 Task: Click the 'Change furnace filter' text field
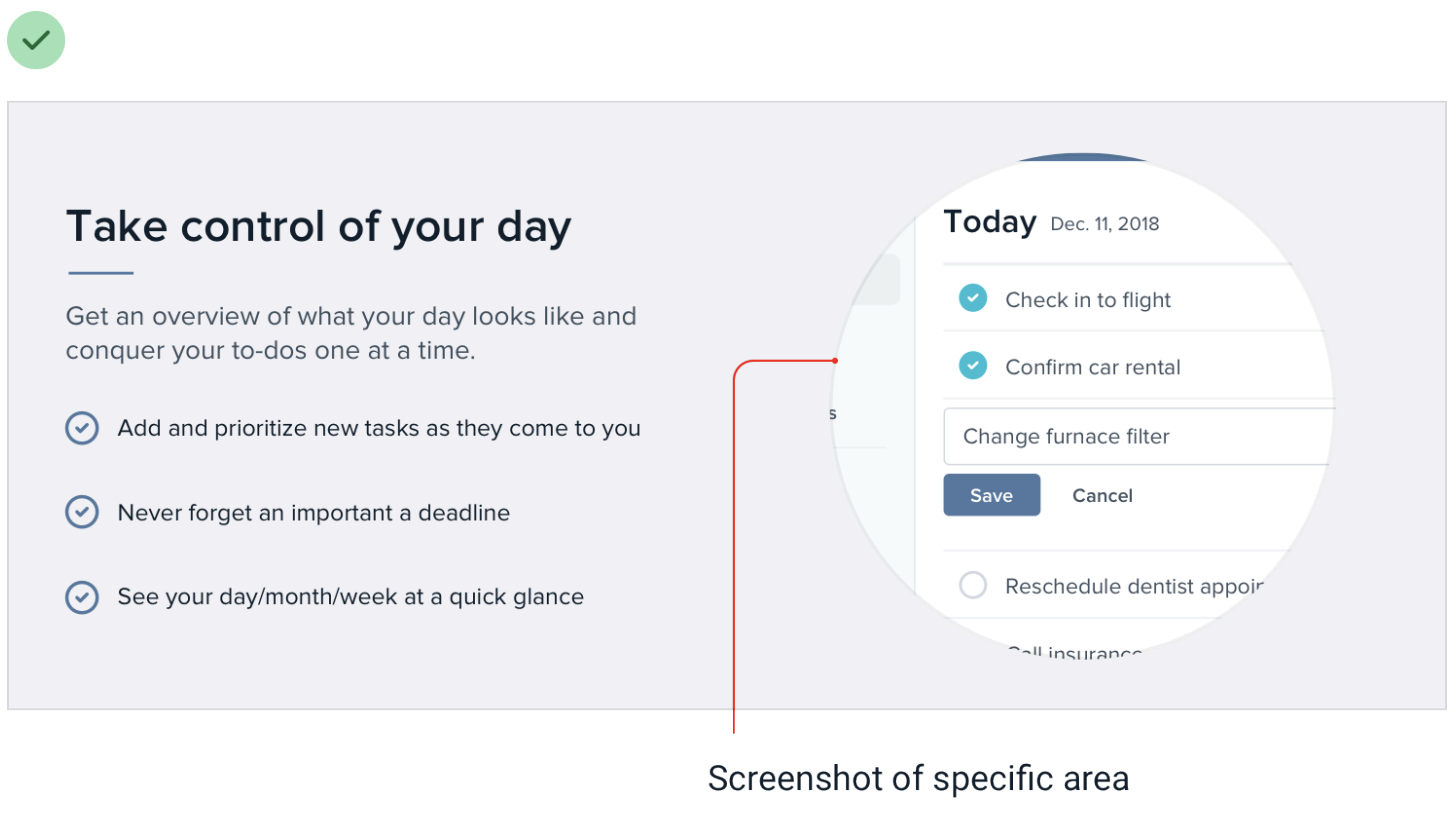pos(1135,437)
